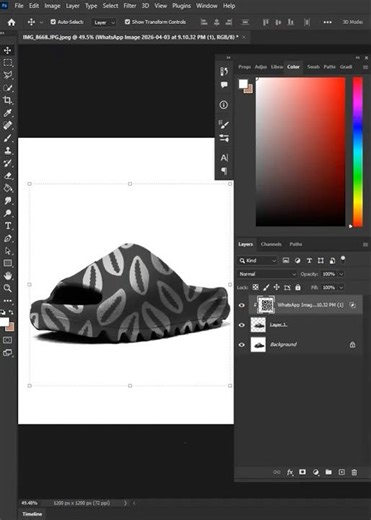Toggle Lock transparent pixels

255,287
